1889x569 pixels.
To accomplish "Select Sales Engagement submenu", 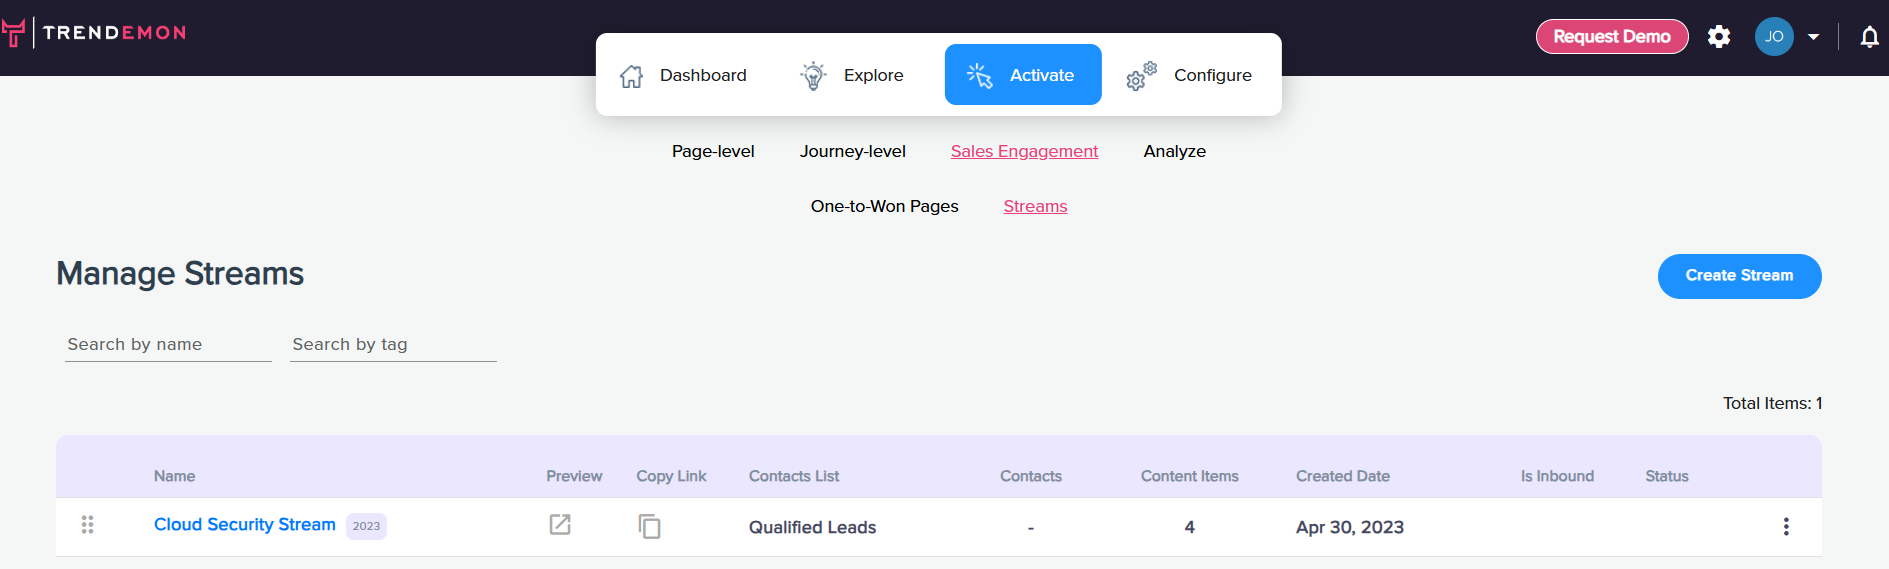I will pyautogui.click(x=1024, y=151).
